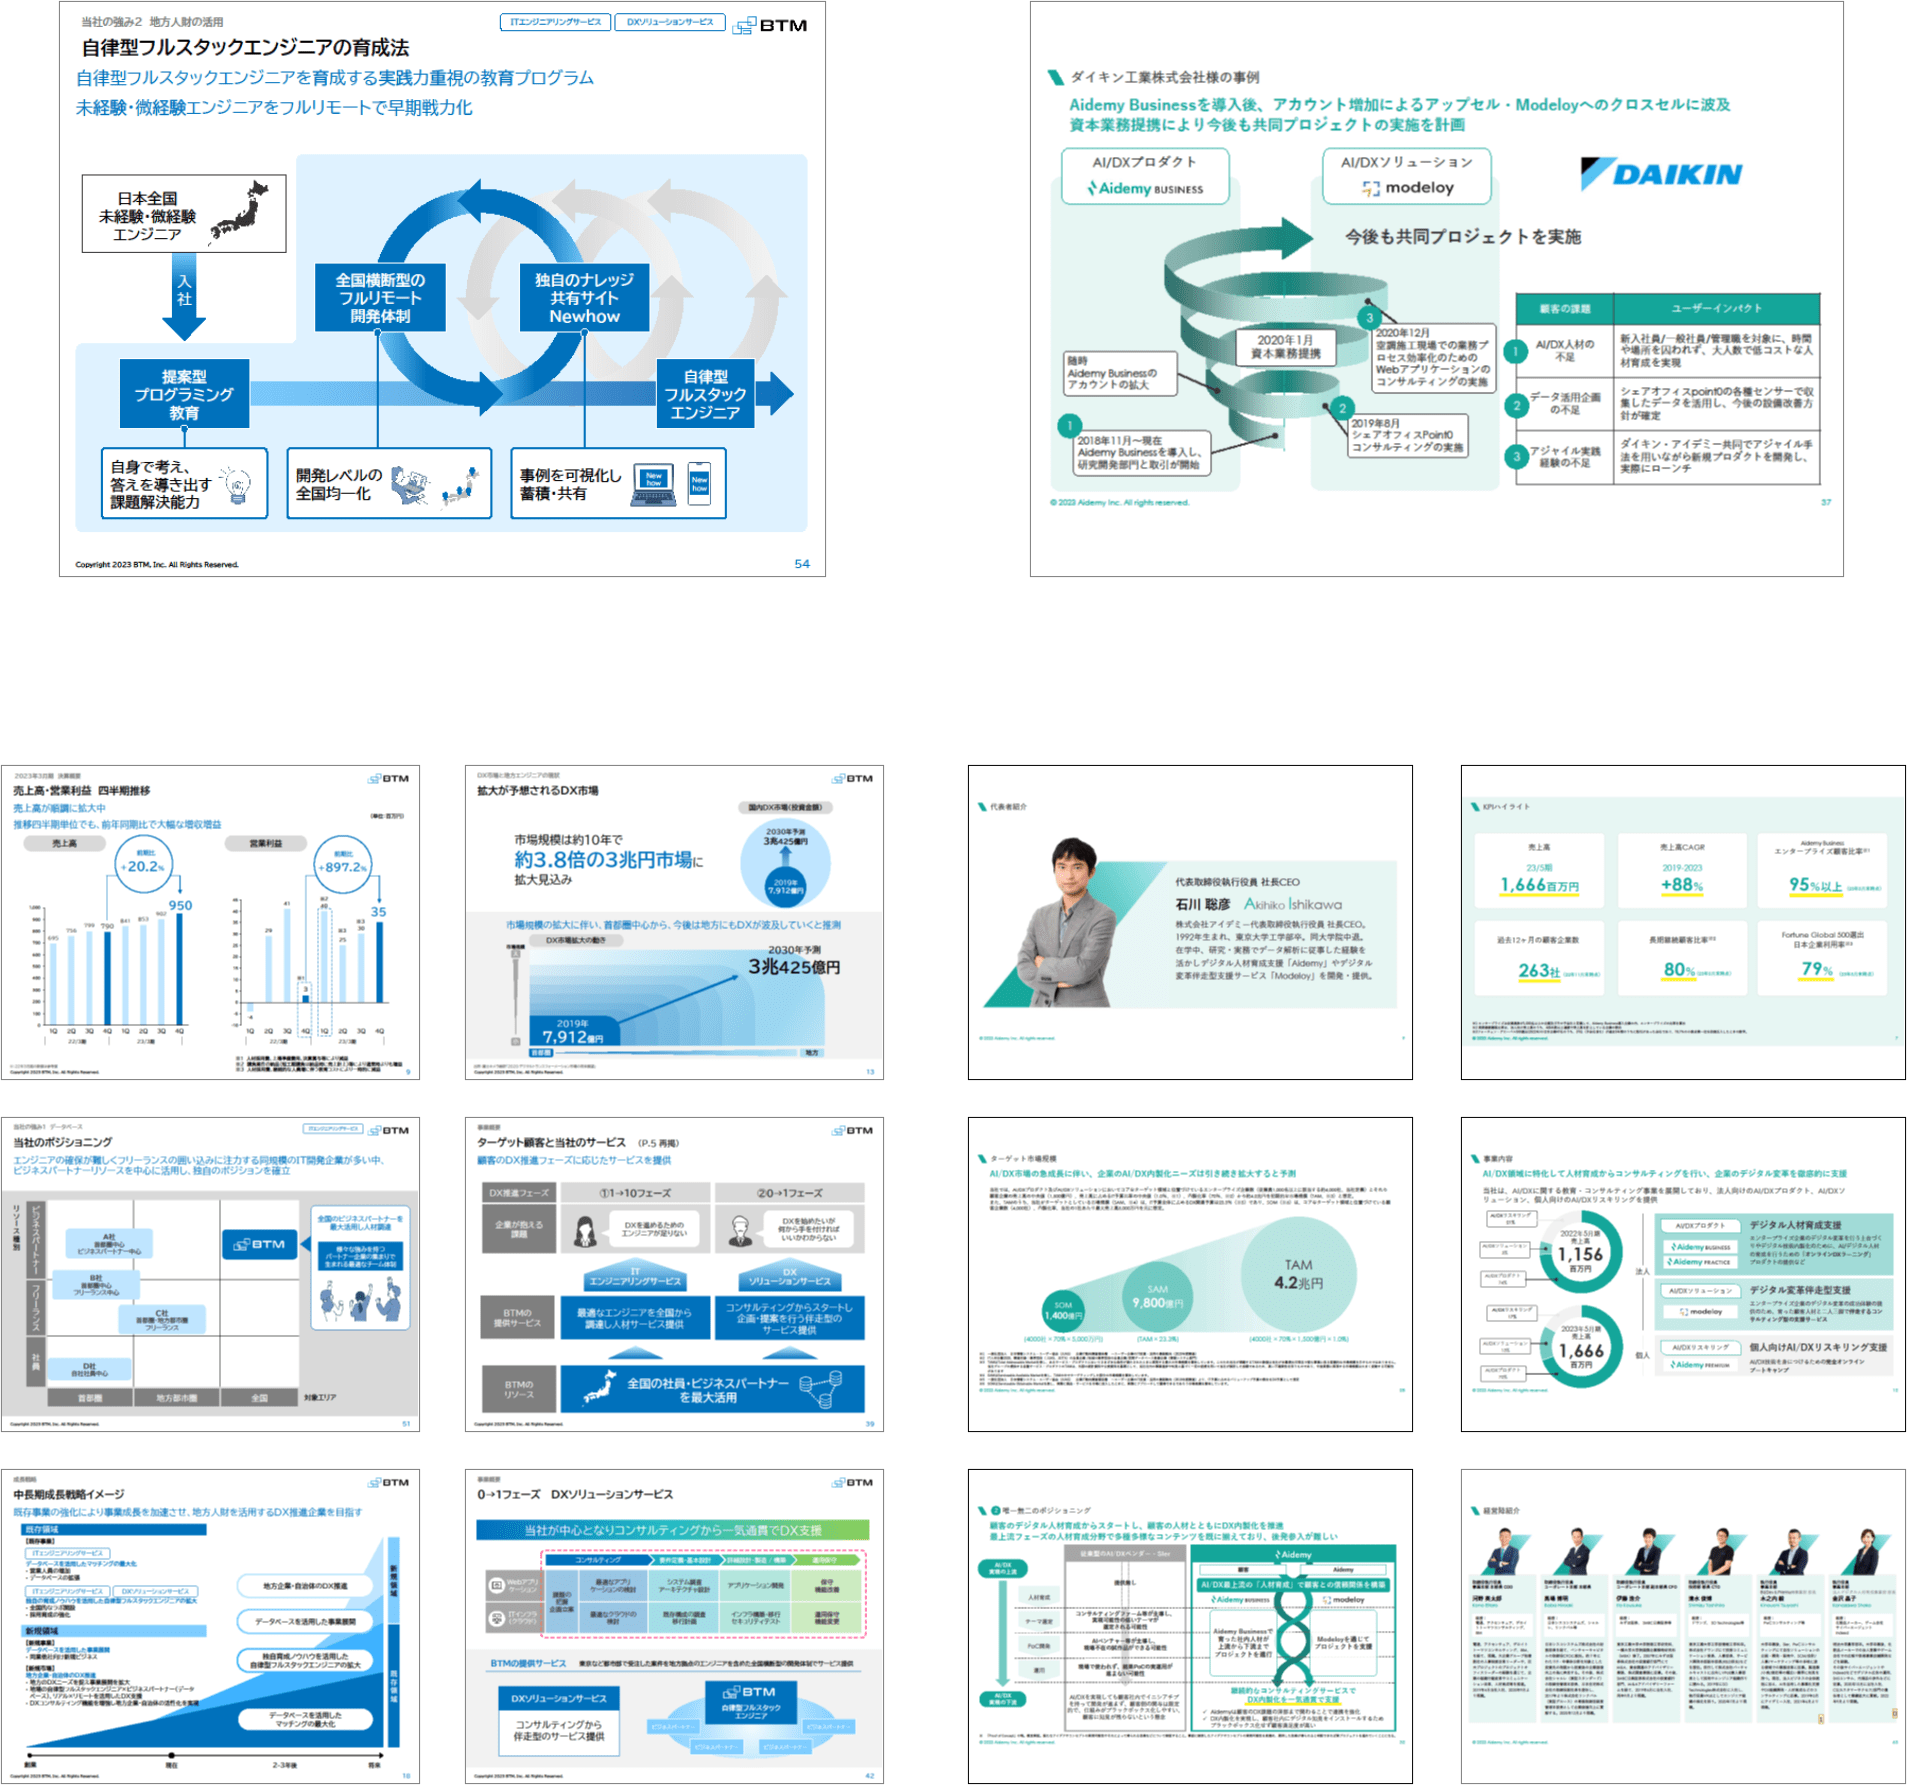Click the データ活用企画の不足 table cell
Viewport: 1907px width, 1785px height.
(1564, 404)
